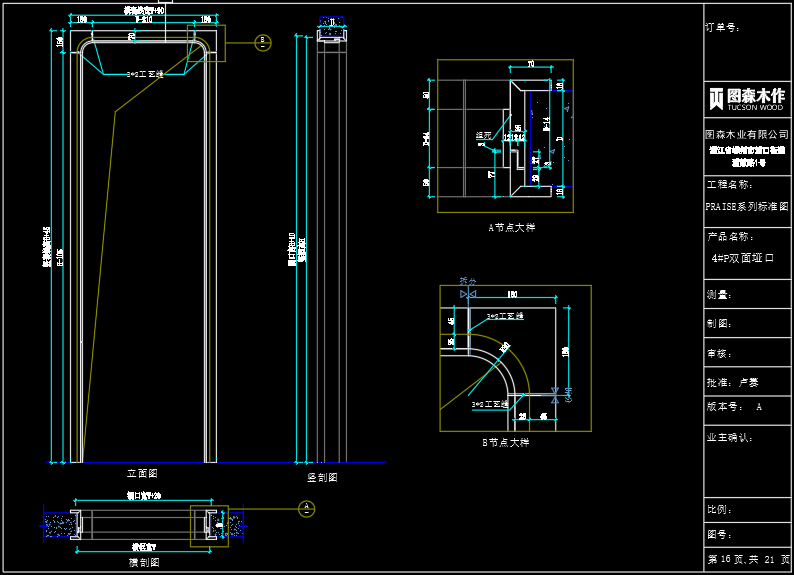Click the yellow callout box on cross-section
Viewport: 794px width, 575px height.
[209, 525]
